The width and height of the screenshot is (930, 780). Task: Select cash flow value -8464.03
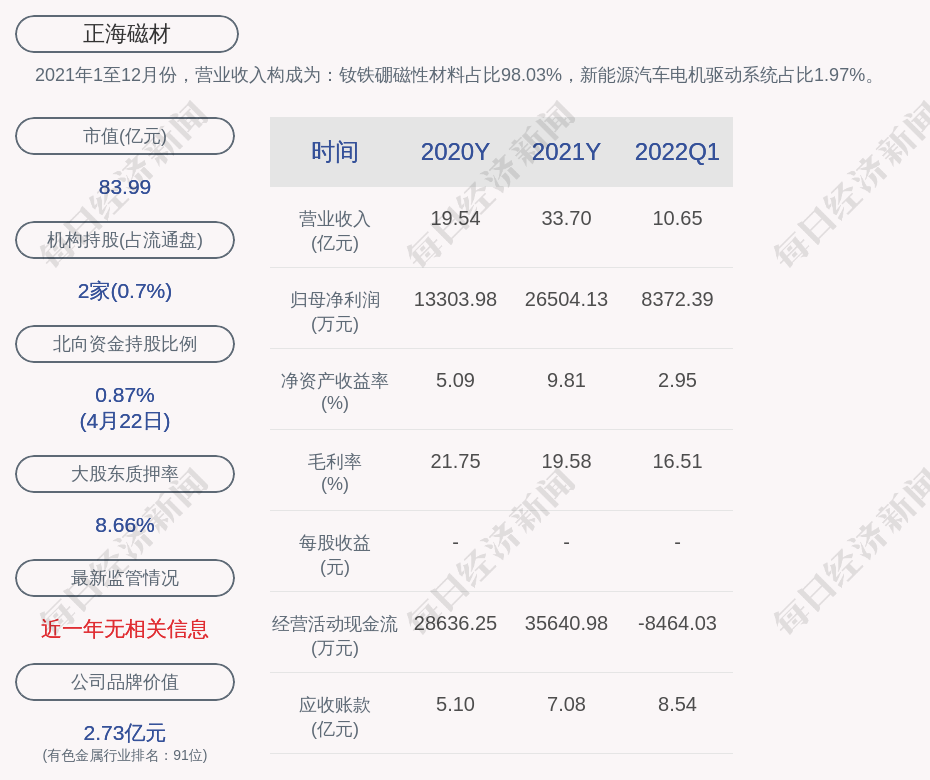[x=677, y=623]
